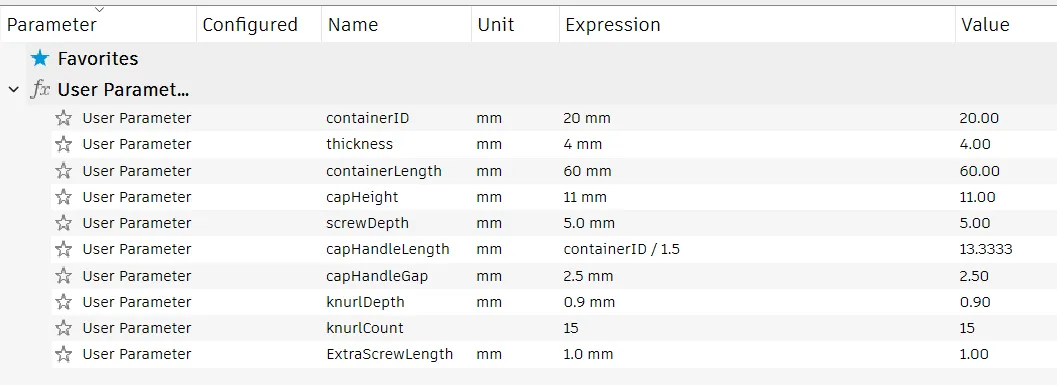Collapse the User Parameters section chevron
The height and width of the screenshot is (385, 1057).
tap(13, 90)
